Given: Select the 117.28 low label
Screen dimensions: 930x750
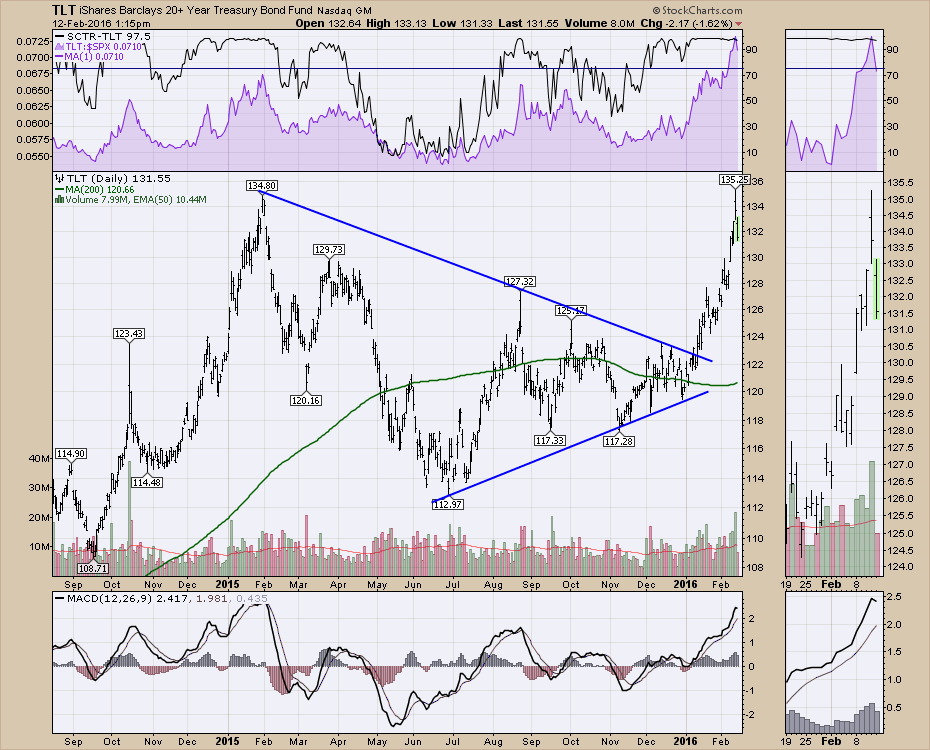Looking at the screenshot, I should (x=619, y=441).
